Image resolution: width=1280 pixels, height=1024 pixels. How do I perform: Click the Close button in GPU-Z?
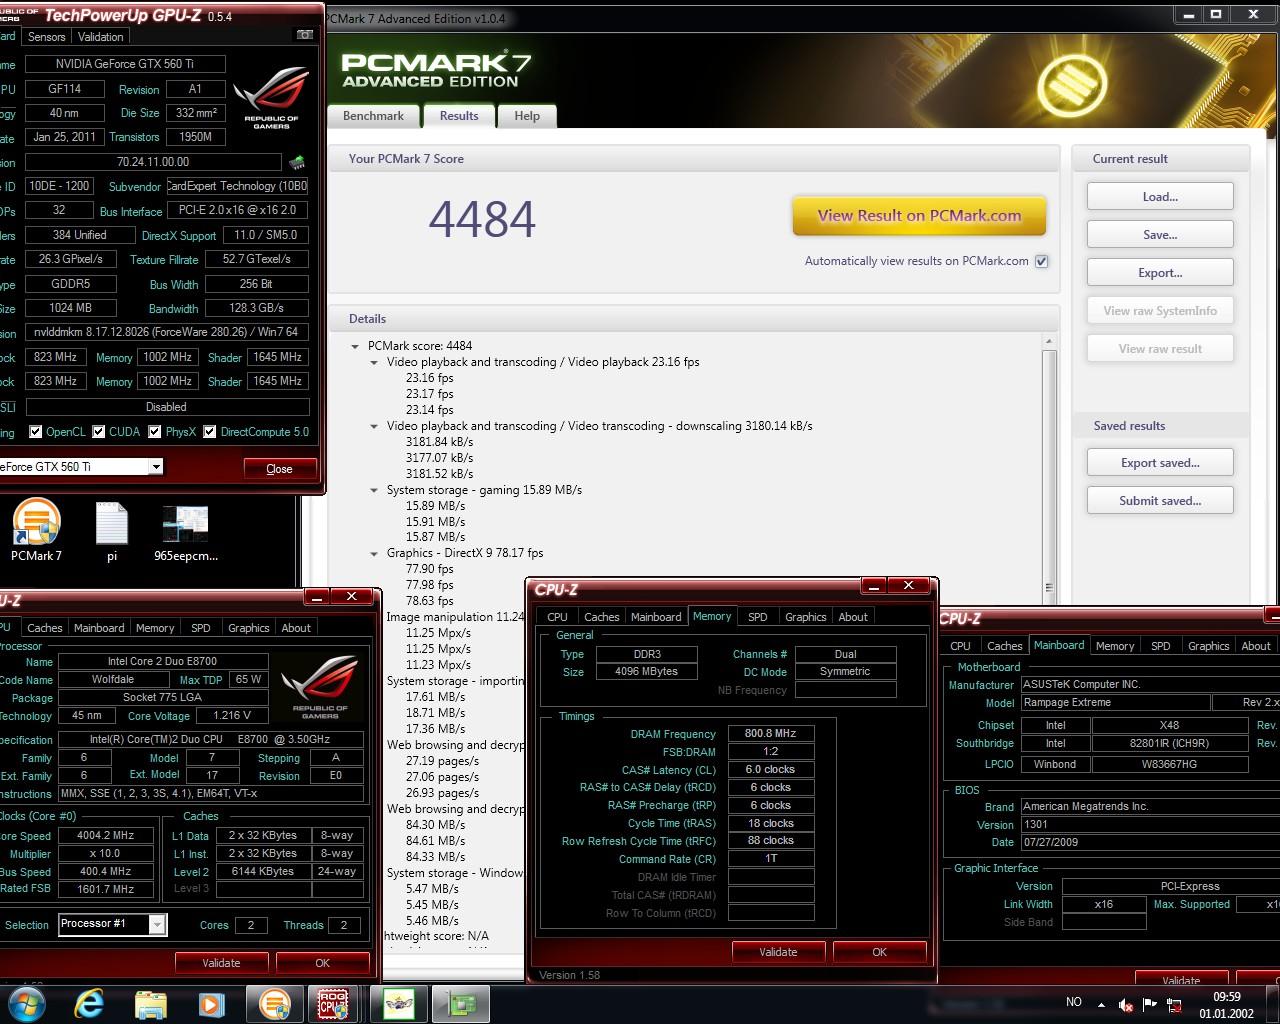click(x=279, y=469)
